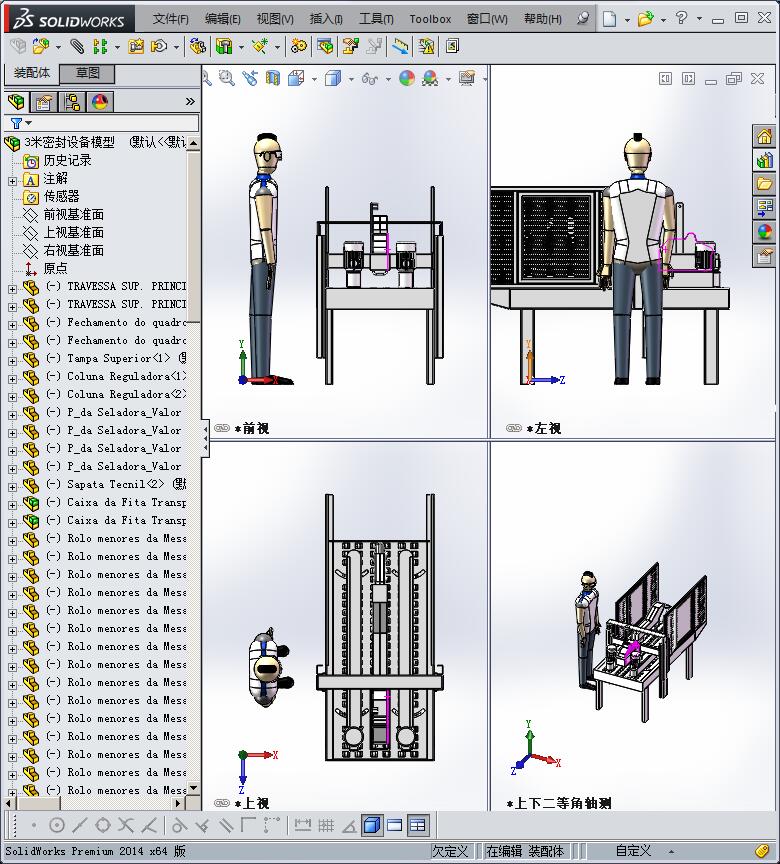This screenshot has height=864, width=780.
Task: Click the Insert Components toolbar icon
Action: coord(41,46)
